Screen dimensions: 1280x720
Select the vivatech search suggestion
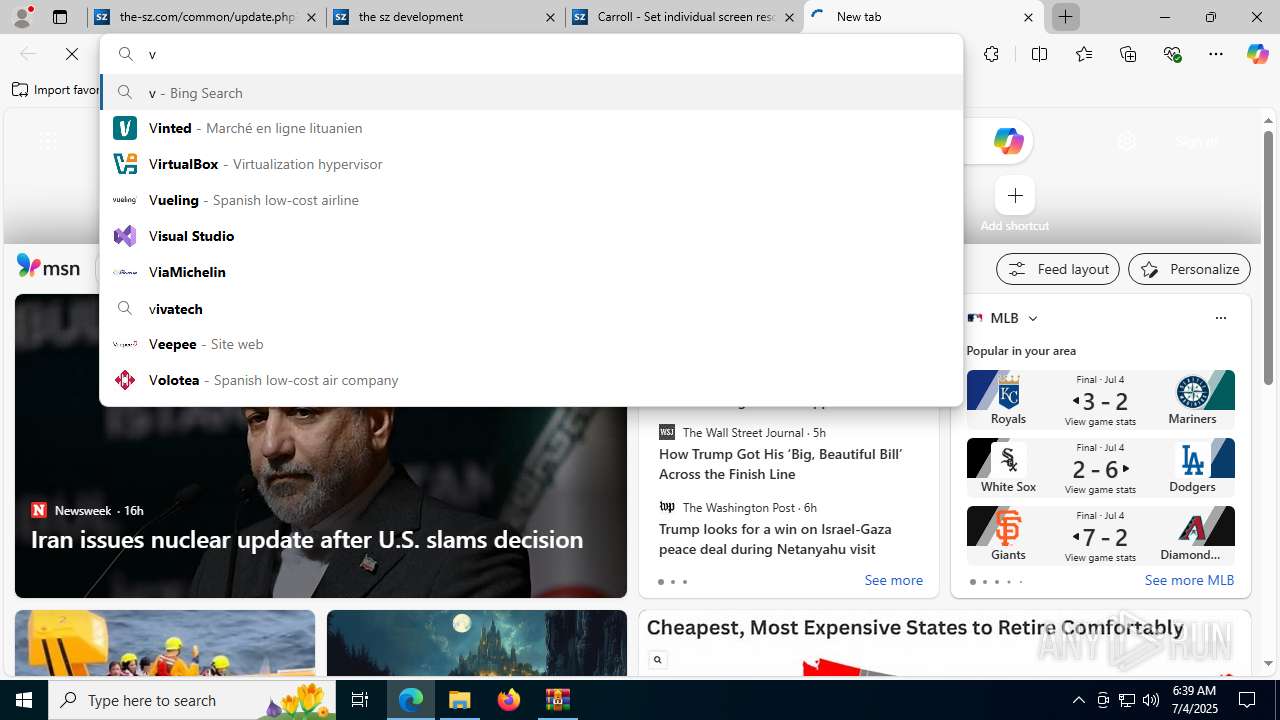[531, 308]
